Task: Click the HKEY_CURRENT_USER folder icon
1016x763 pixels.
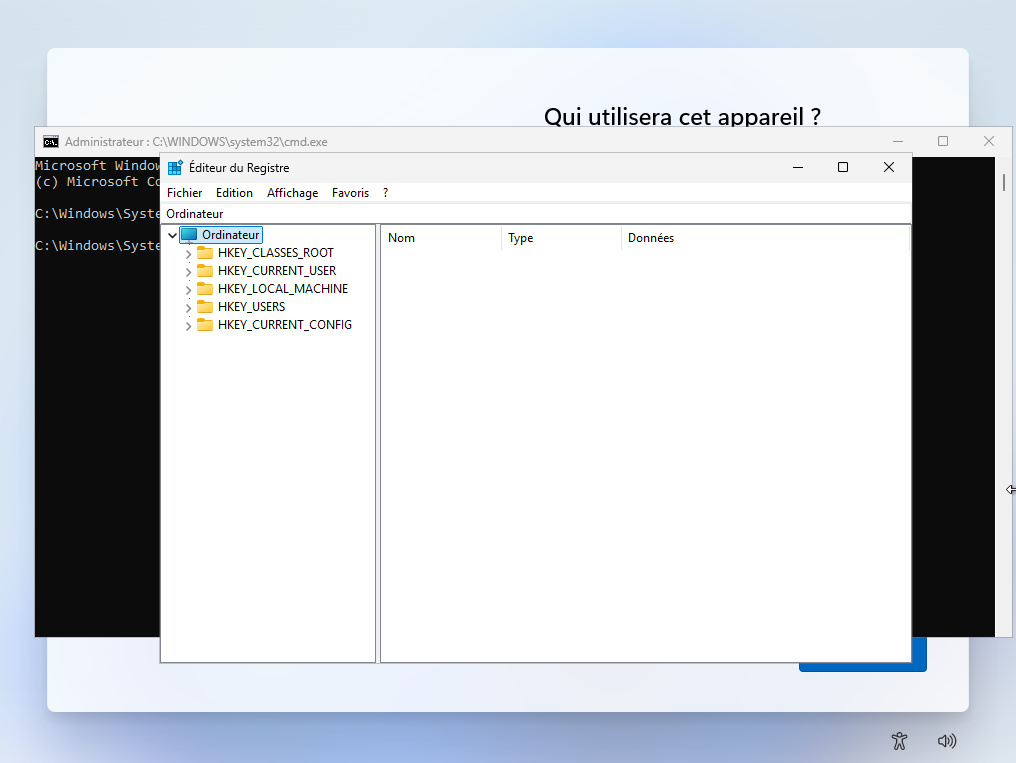Action: coord(205,271)
